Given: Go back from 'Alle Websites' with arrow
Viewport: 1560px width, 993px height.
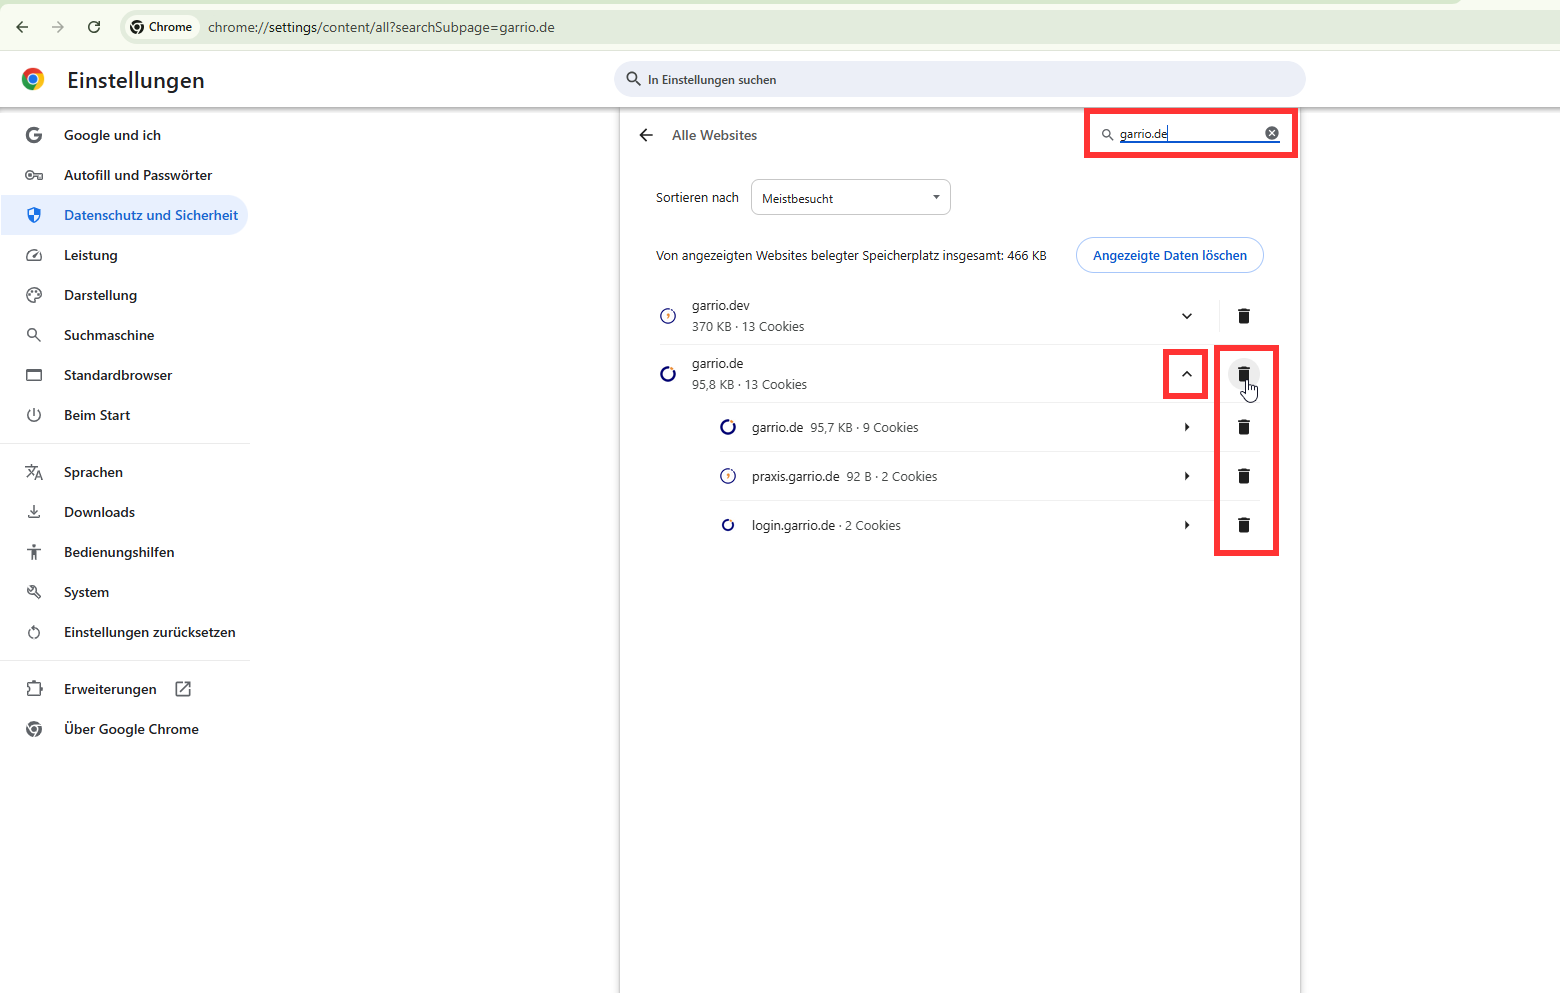Looking at the screenshot, I should (x=646, y=135).
